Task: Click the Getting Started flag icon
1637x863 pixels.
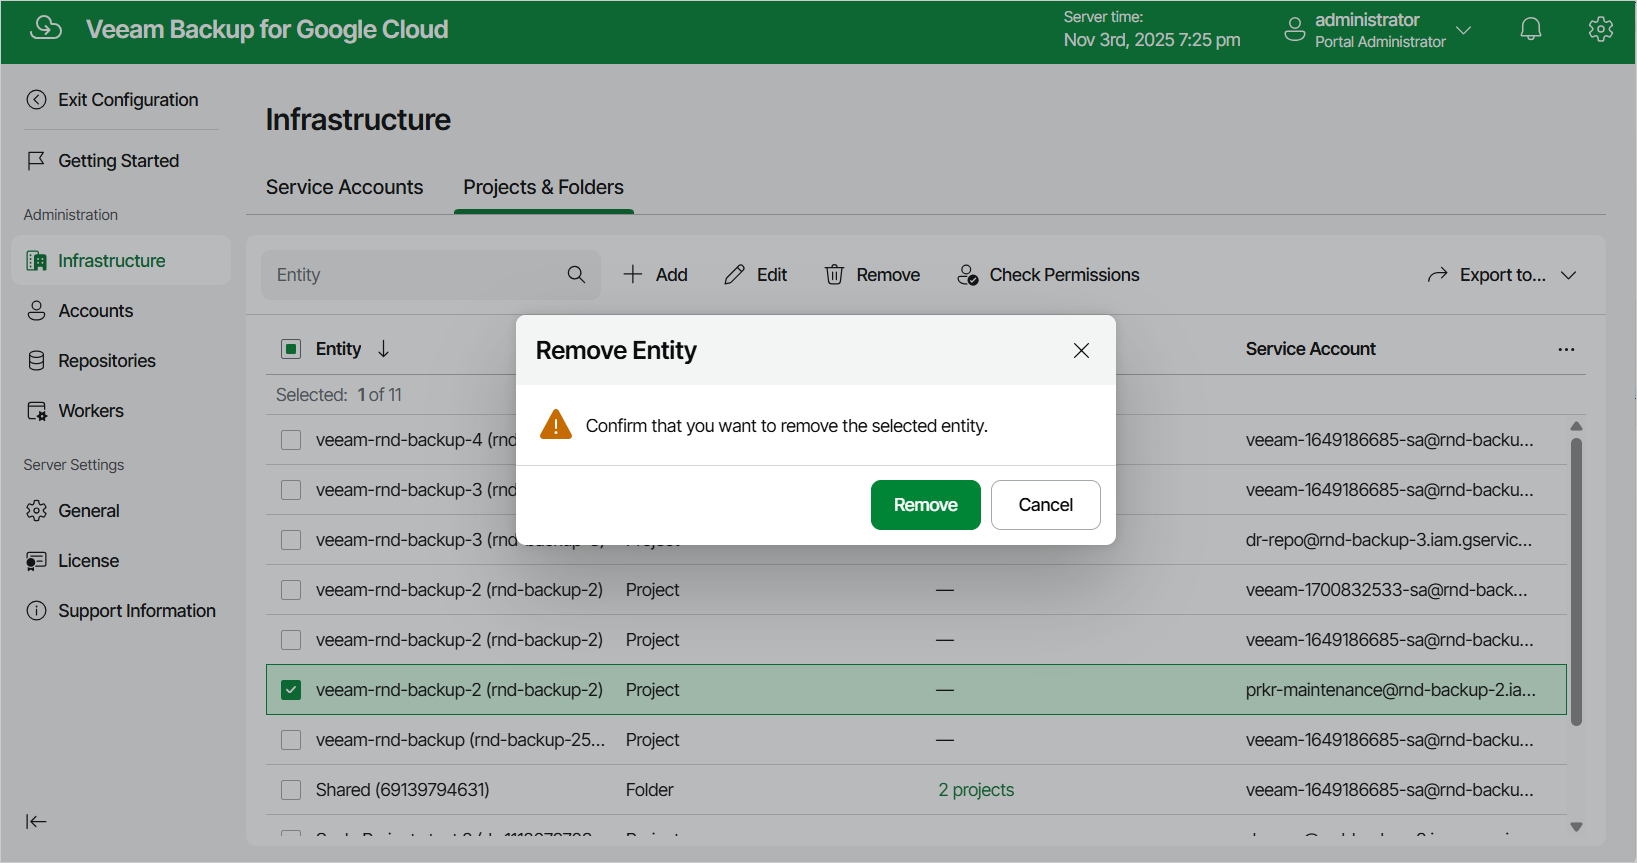Action: 37,160
